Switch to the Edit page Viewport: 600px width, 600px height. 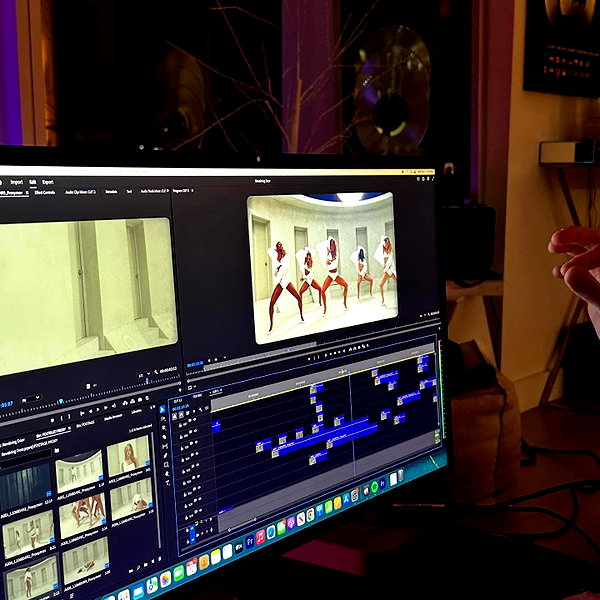(x=33, y=182)
